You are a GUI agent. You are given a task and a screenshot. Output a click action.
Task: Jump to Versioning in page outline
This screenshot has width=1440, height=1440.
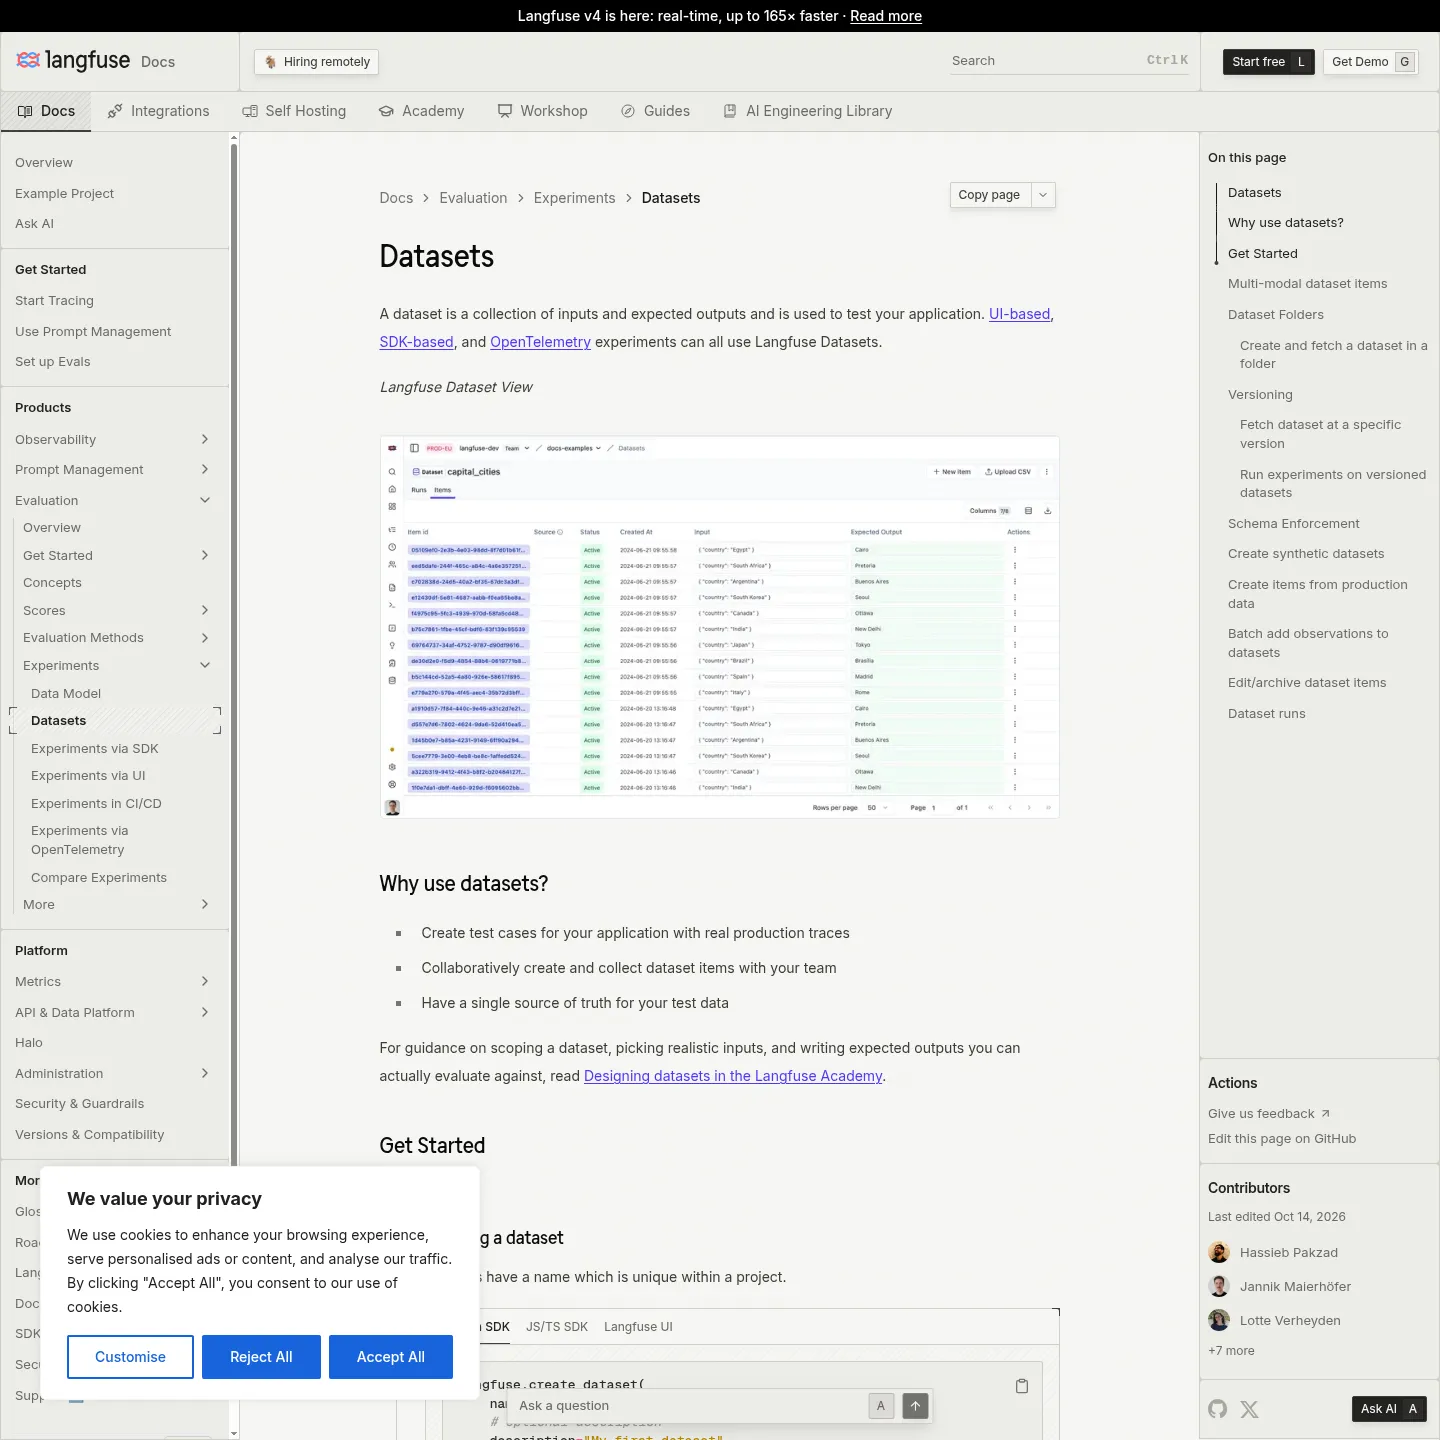click(x=1260, y=395)
